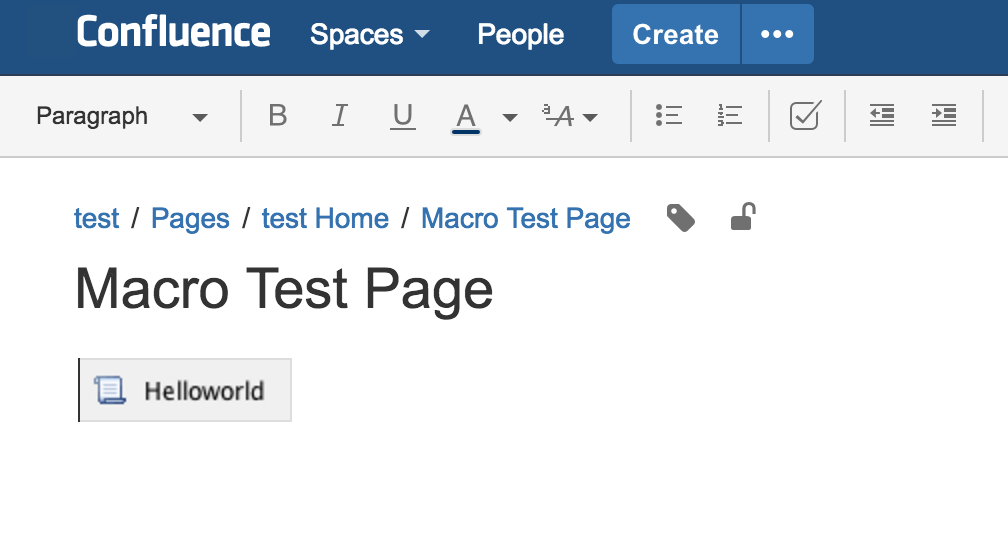
Task: Indent the current paragraph
Action: [x=943, y=116]
